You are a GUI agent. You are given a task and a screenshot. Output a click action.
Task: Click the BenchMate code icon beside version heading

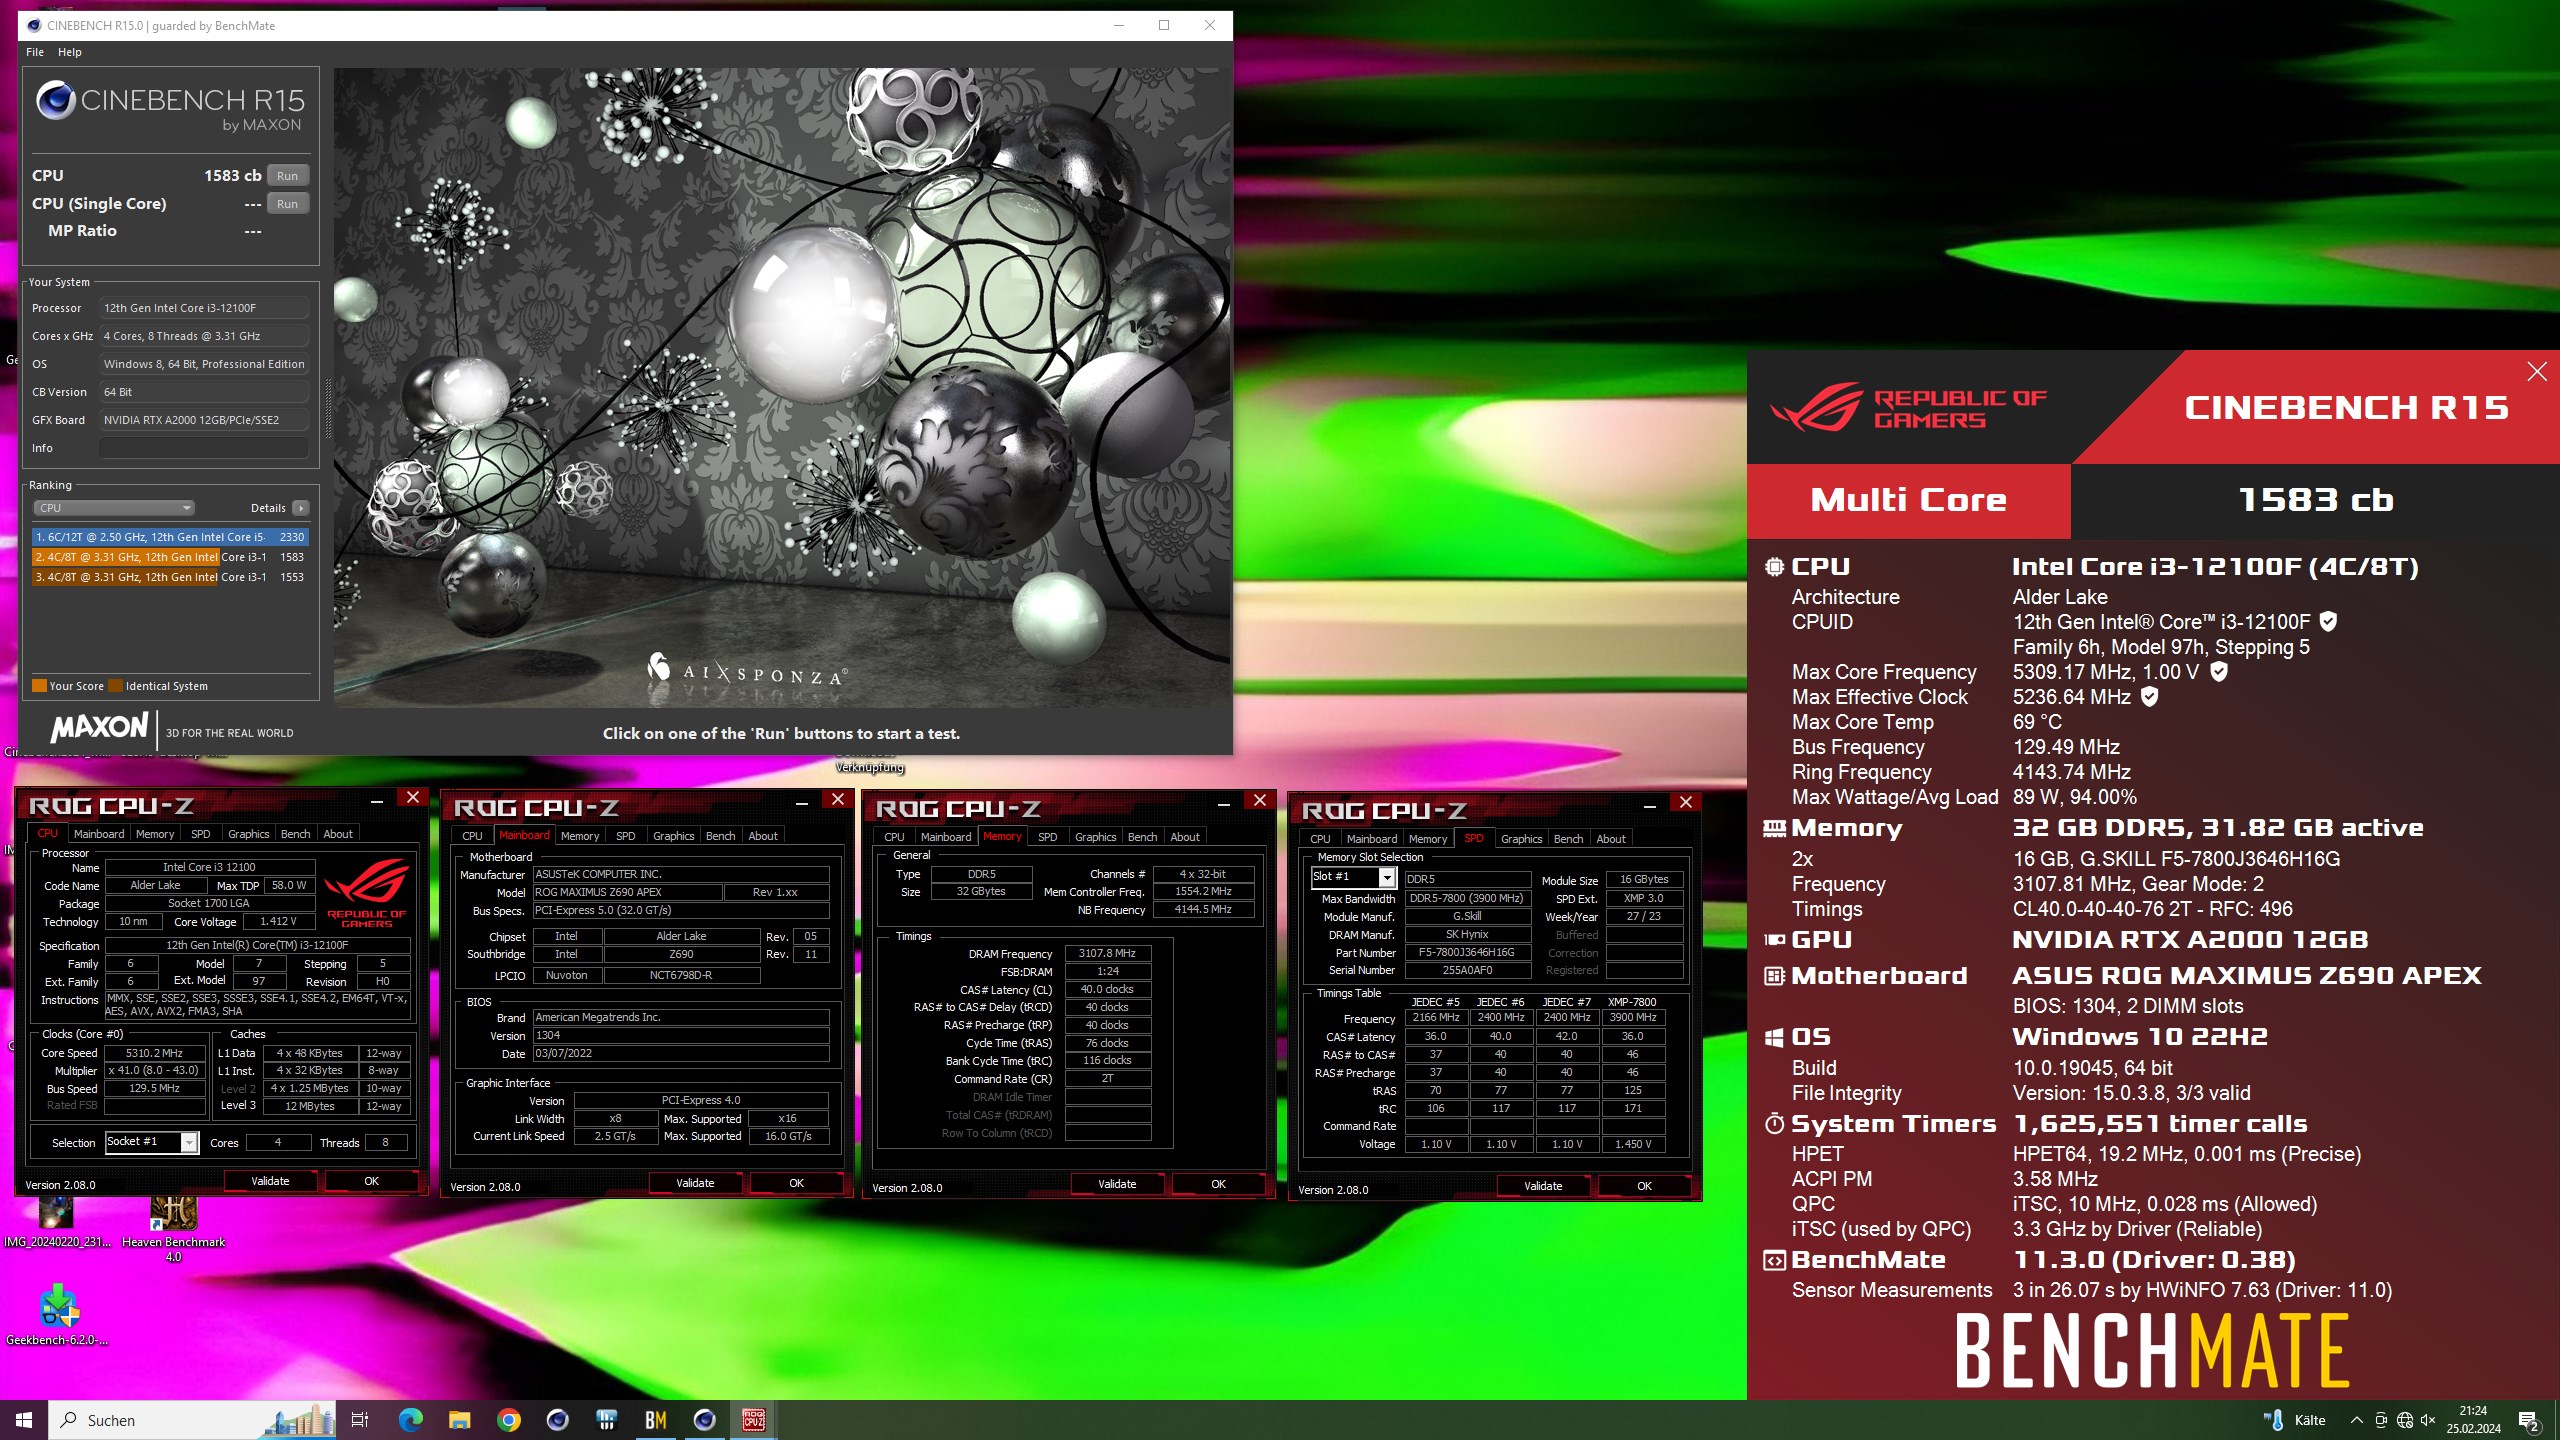point(1774,1260)
